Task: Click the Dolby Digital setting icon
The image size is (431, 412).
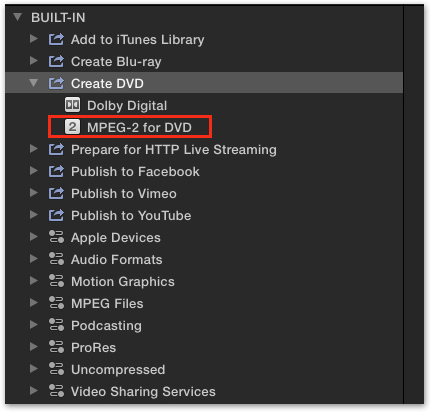Action: pos(72,105)
